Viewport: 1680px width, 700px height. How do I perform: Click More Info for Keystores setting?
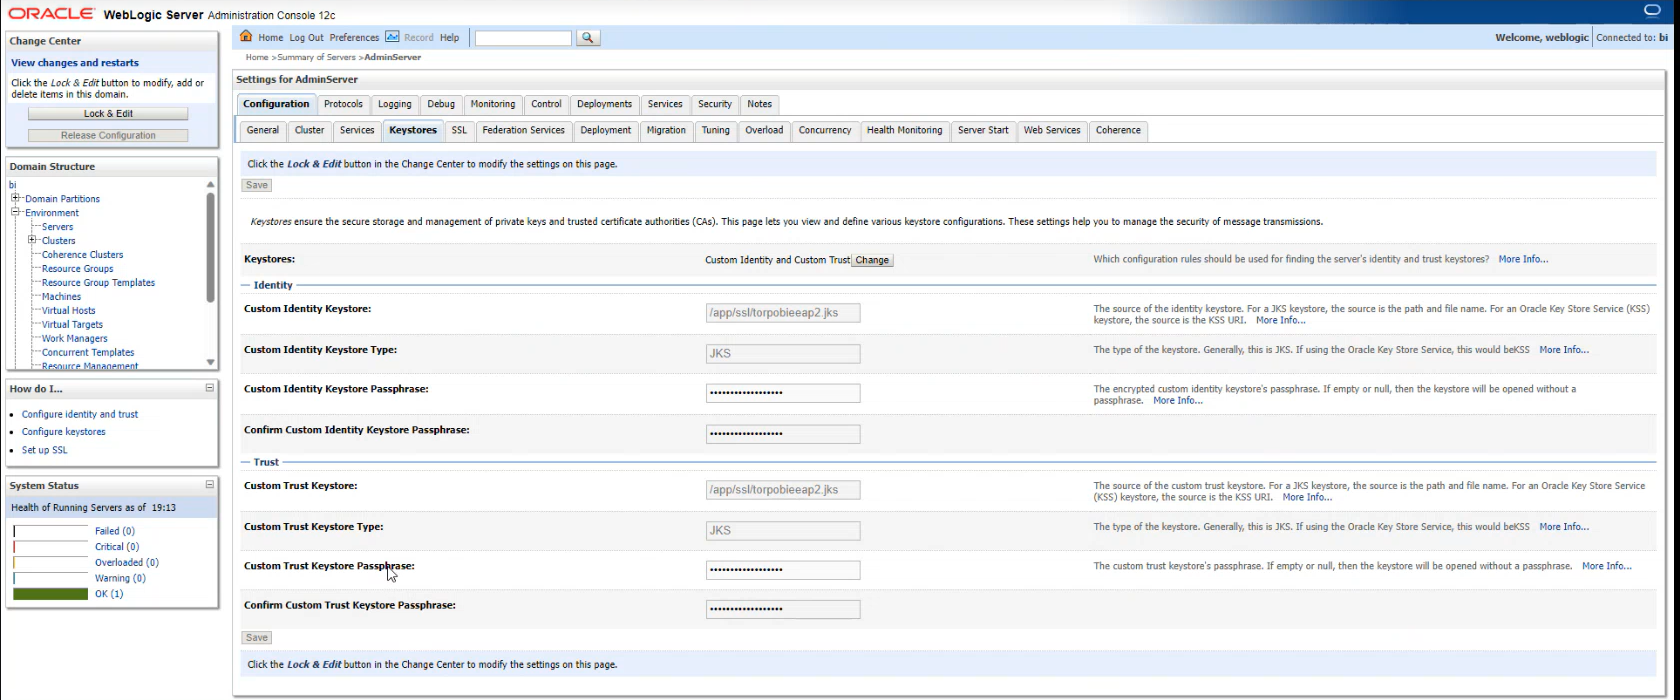tap(1523, 259)
